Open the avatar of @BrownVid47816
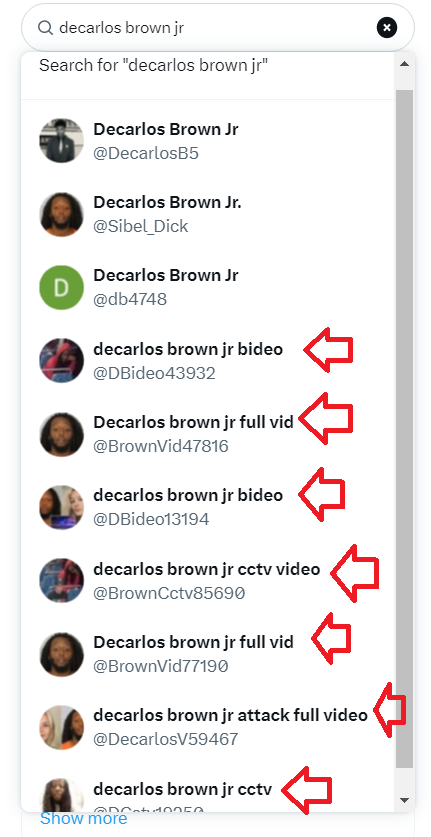Screen dimensions: 431x837 pyautogui.click(x=61, y=434)
